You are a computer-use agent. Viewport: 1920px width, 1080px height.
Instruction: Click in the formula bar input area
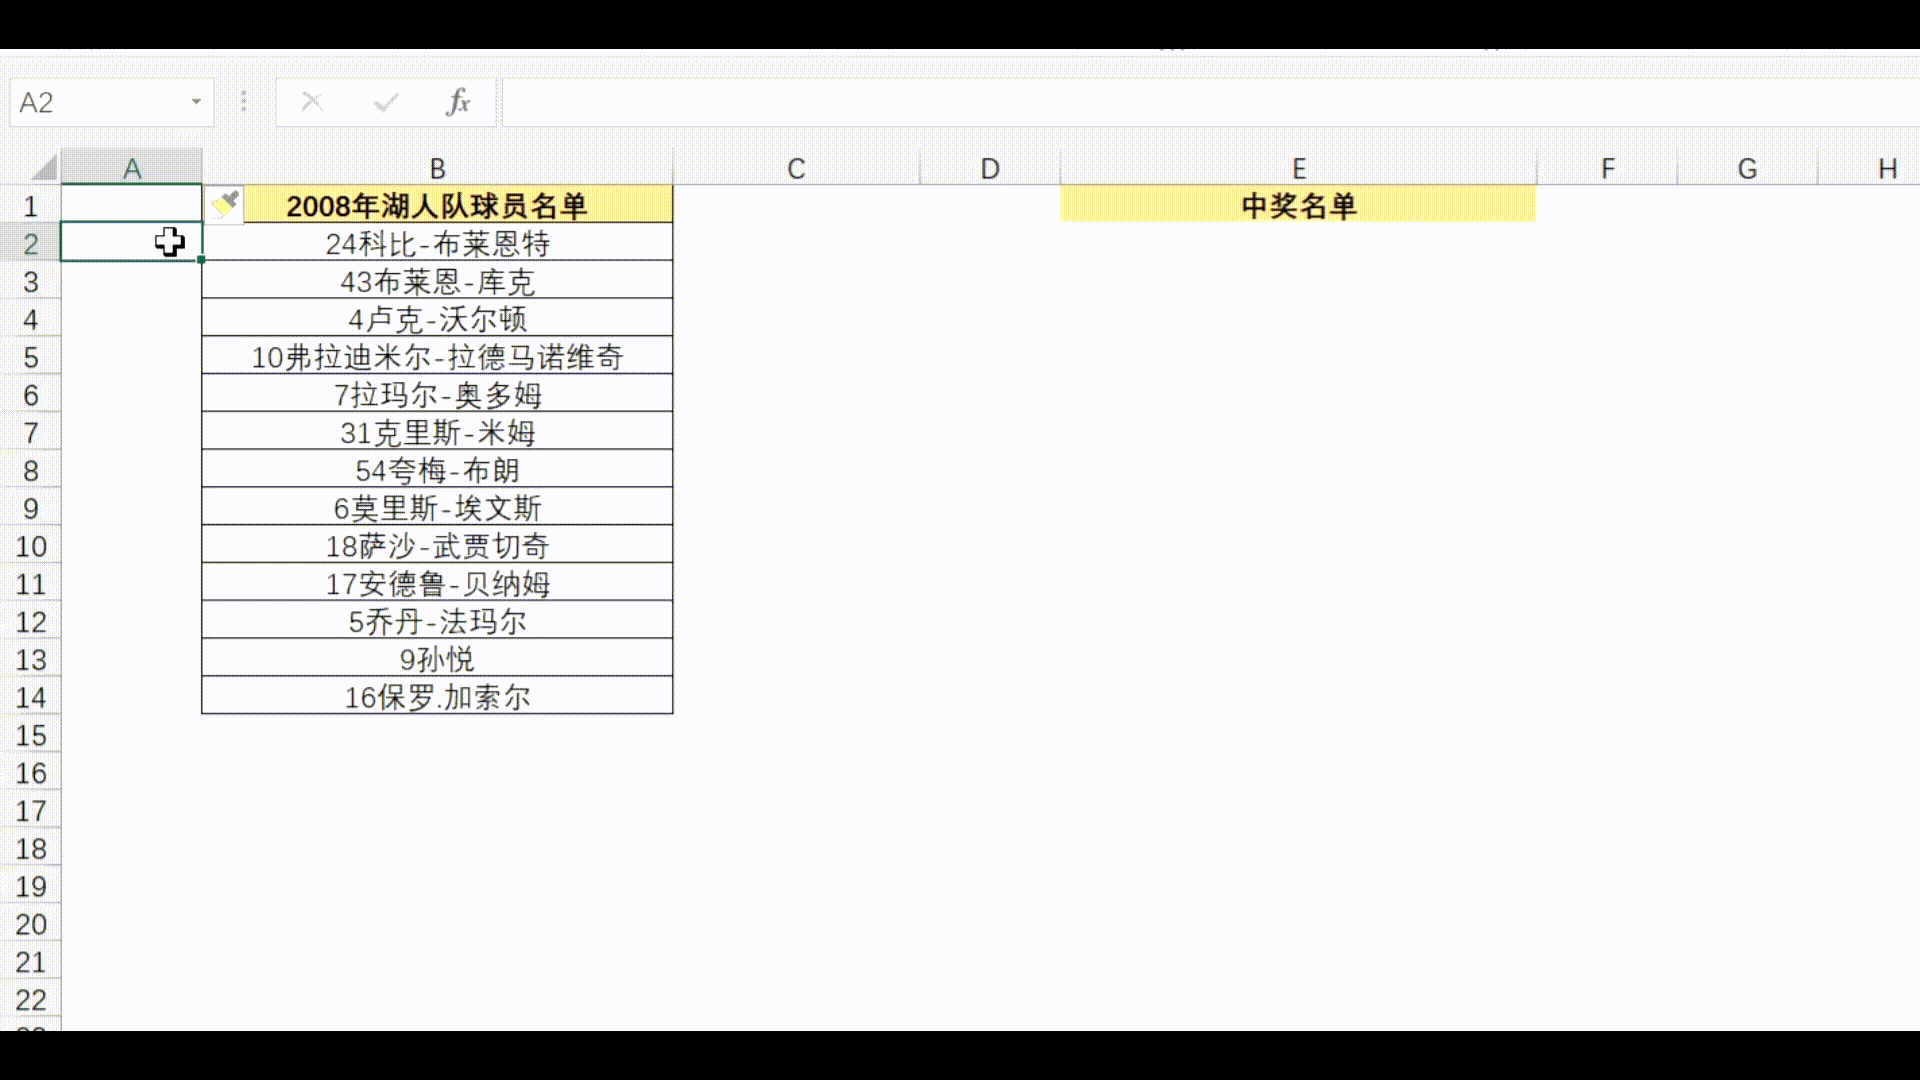1200,102
